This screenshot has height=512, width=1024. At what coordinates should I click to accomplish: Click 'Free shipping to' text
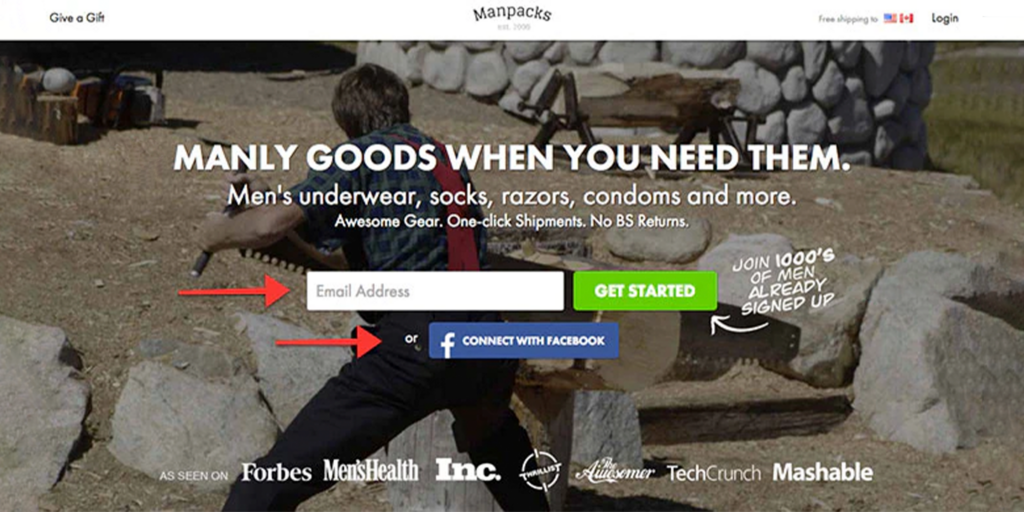point(848,19)
